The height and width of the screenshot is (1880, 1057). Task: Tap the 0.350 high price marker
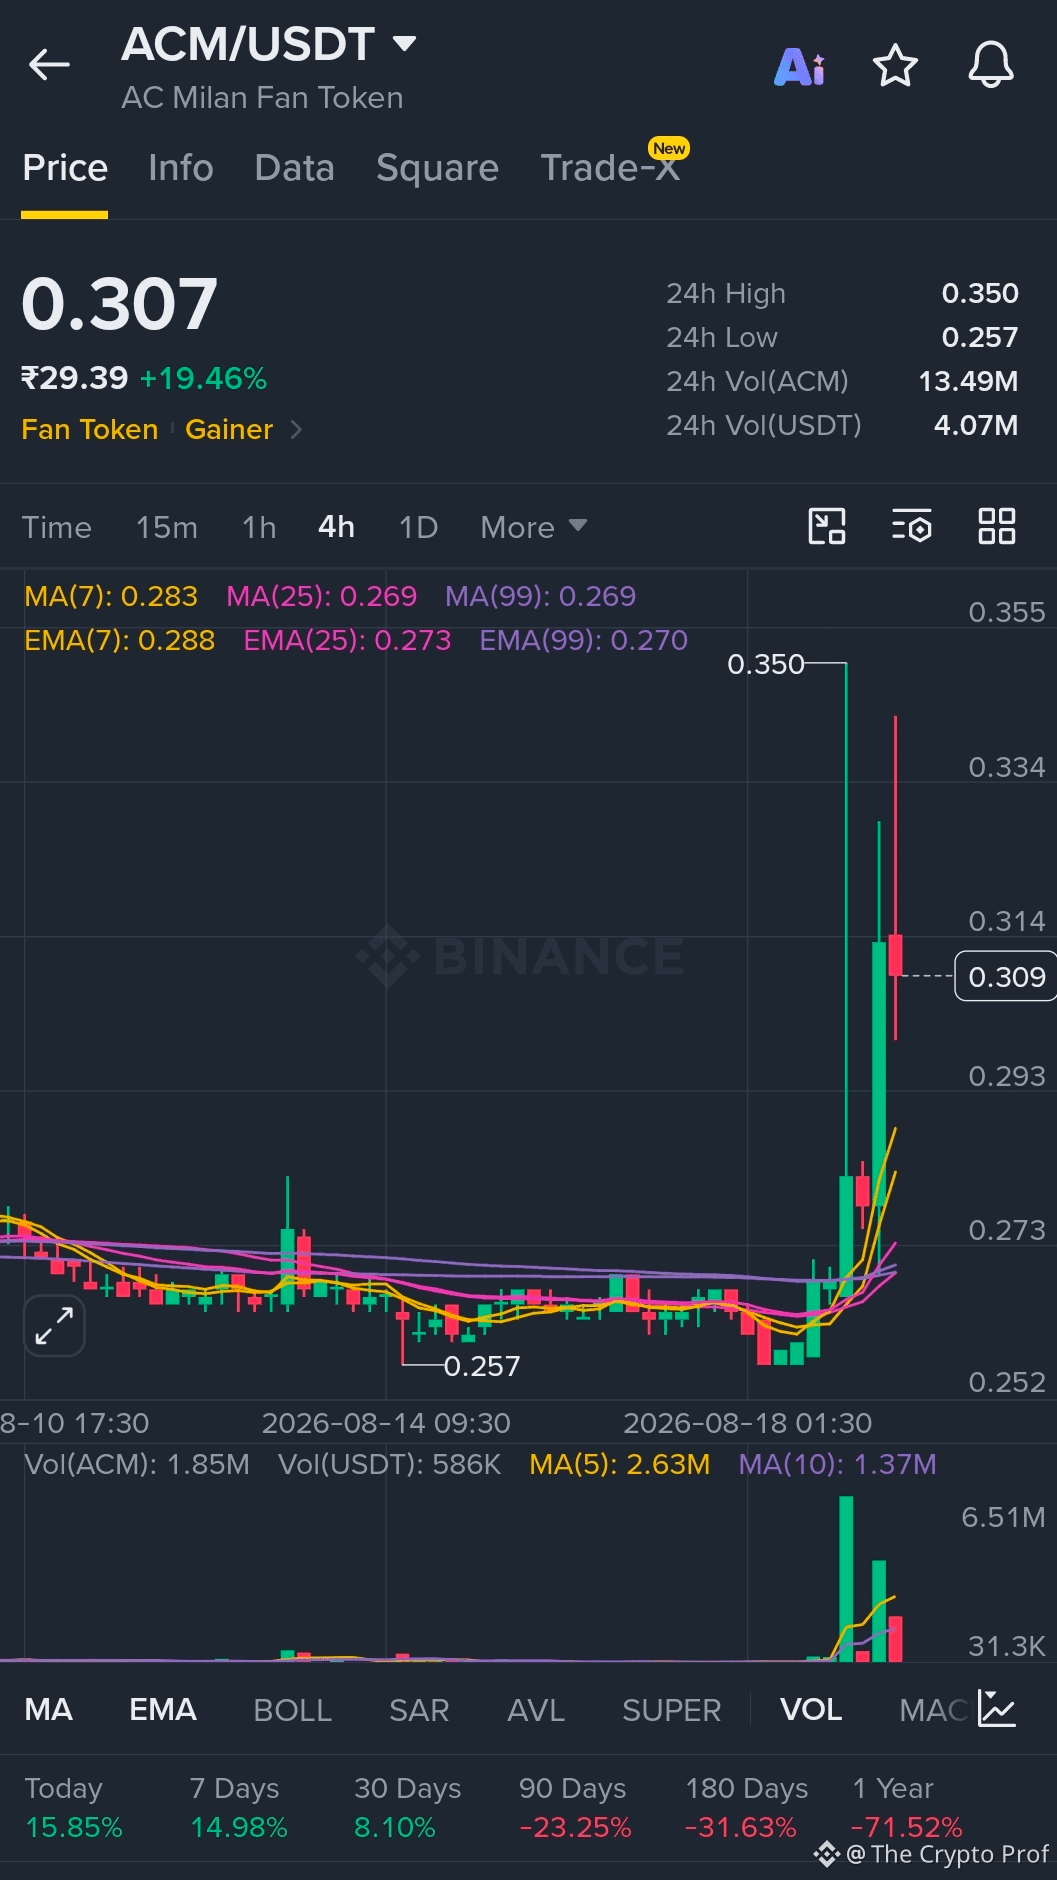(766, 664)
